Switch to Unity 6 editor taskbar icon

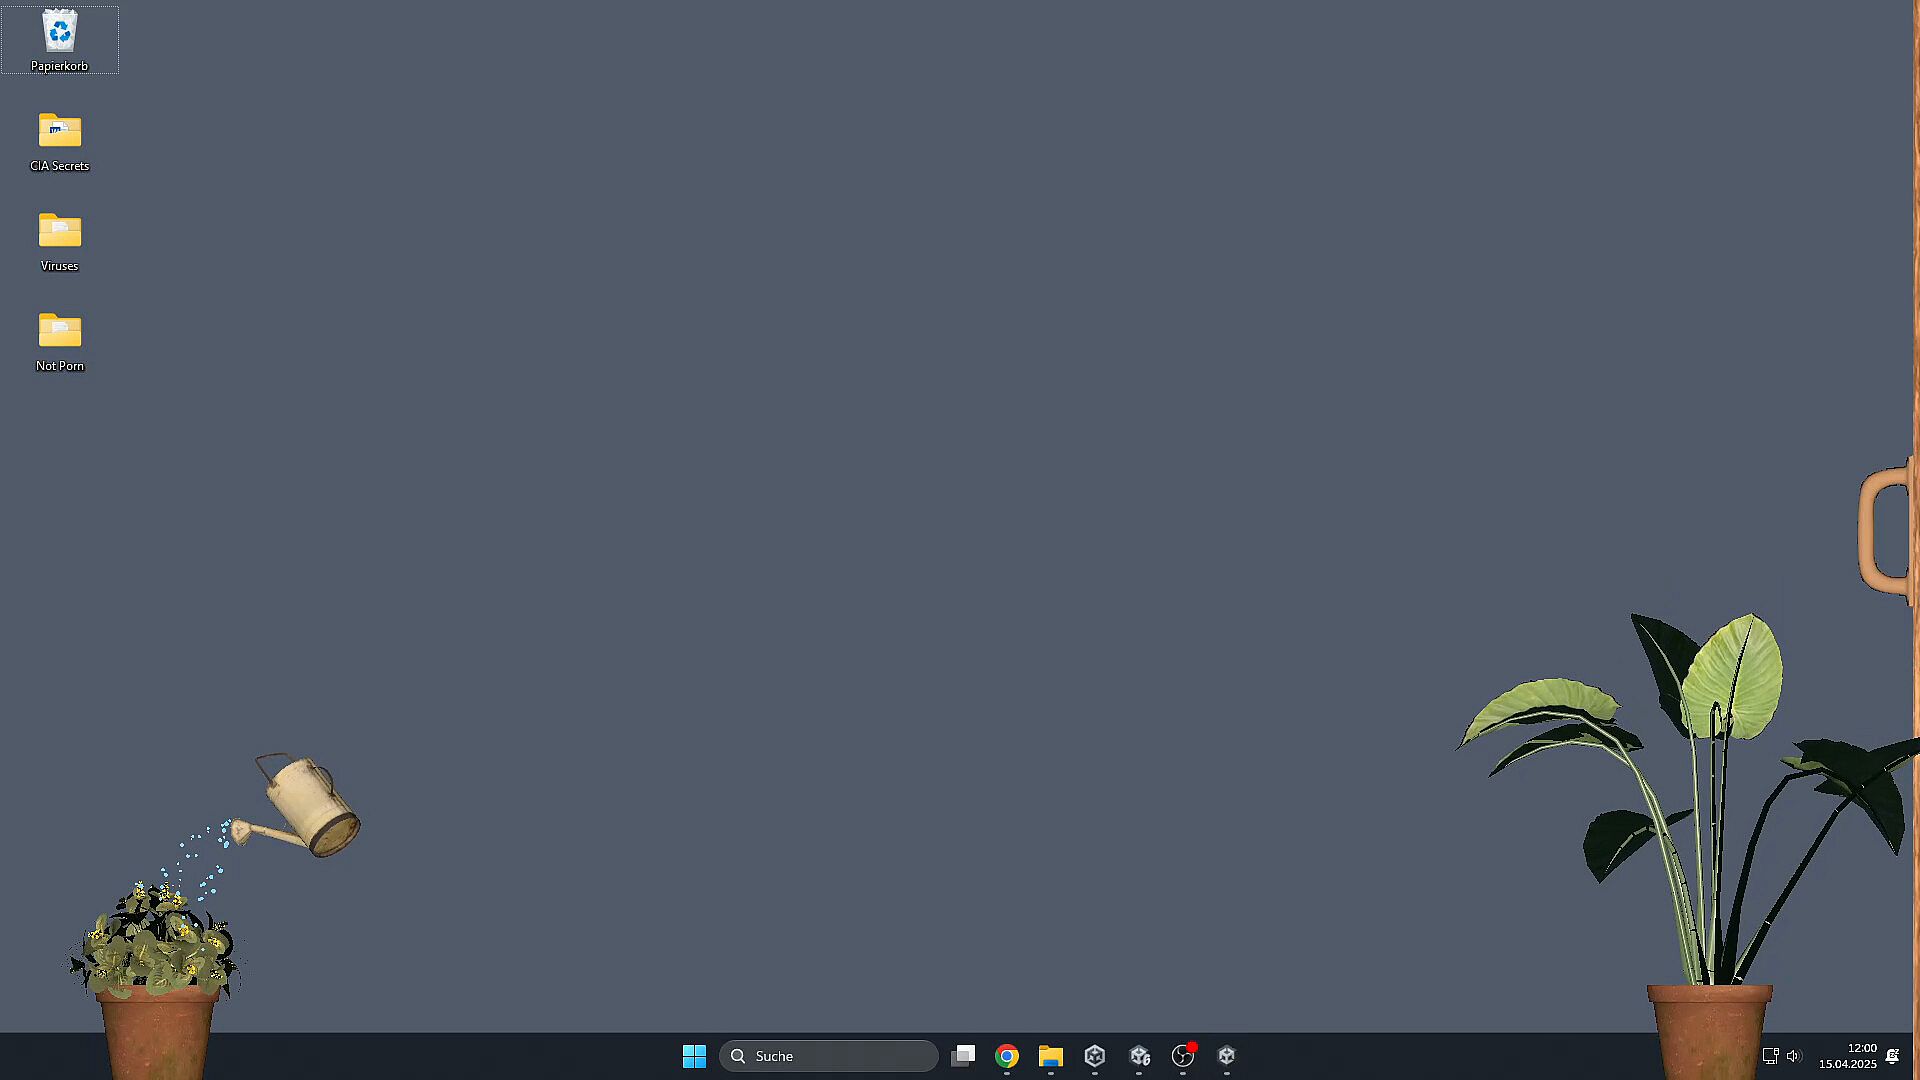click(1139, 1056)
